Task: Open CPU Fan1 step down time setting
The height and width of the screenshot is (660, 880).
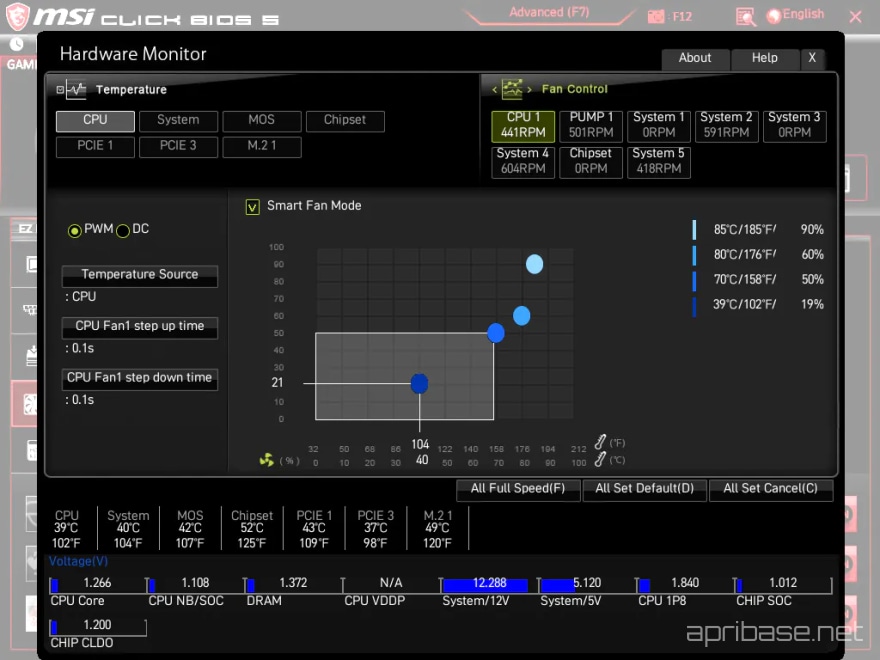Action: pyautogui.click(x=140, y=379)
